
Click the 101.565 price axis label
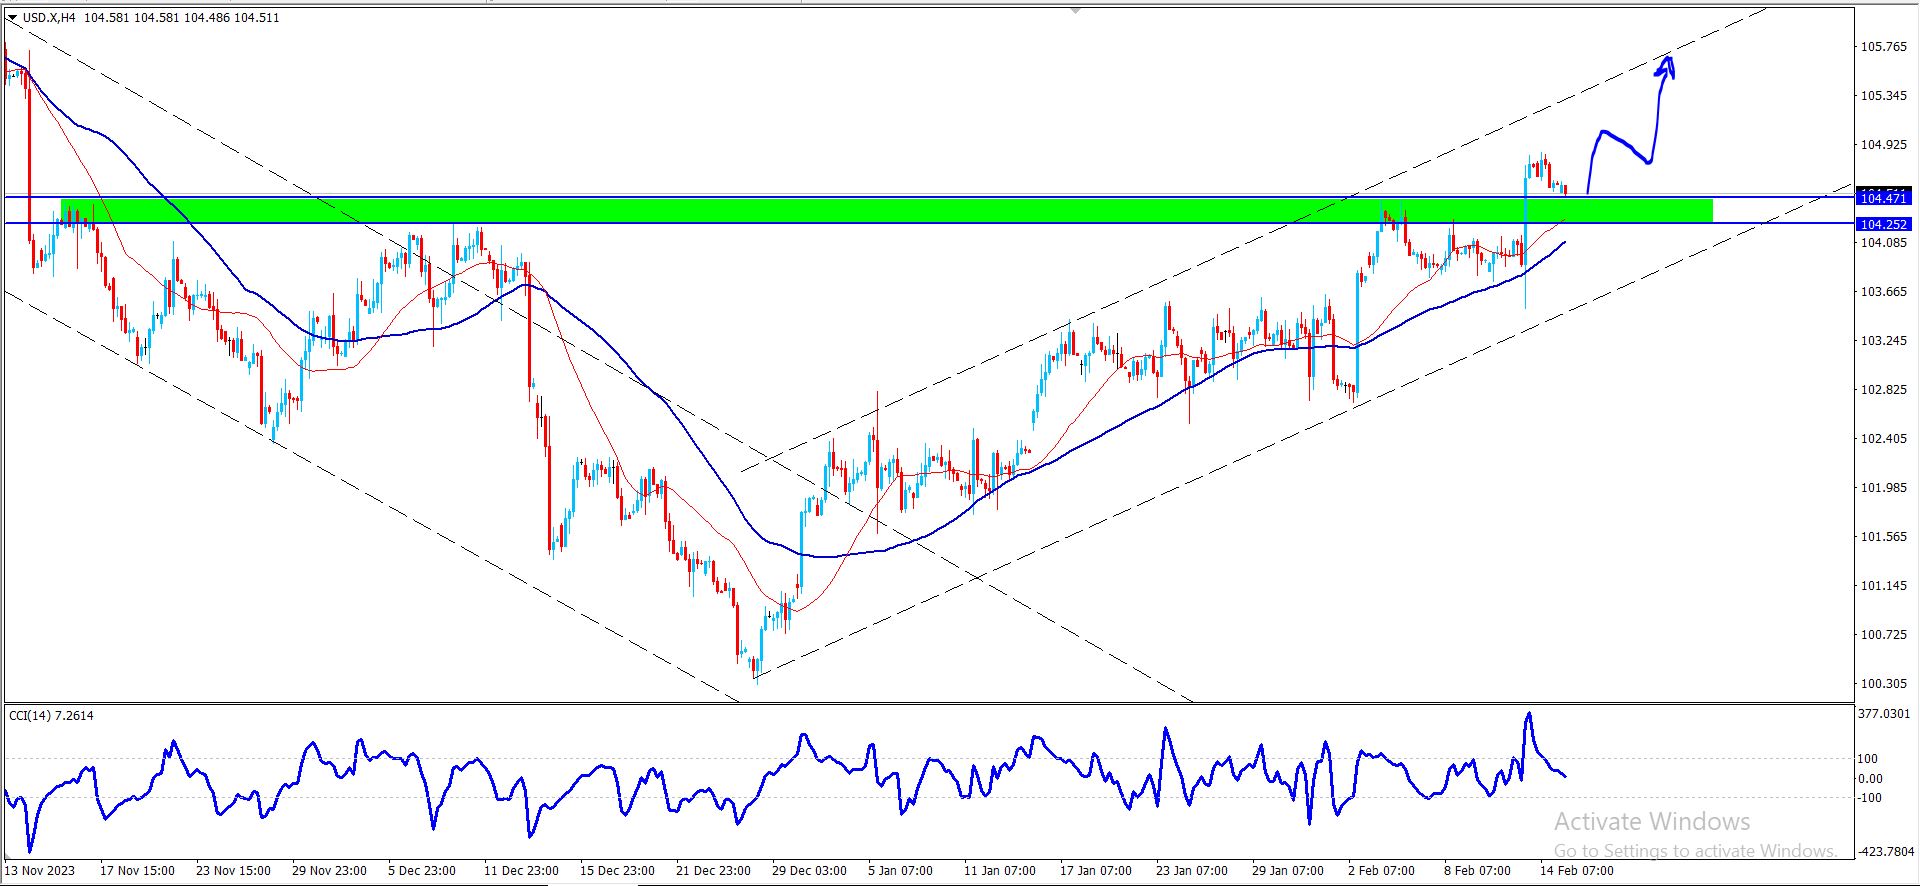1884,537
